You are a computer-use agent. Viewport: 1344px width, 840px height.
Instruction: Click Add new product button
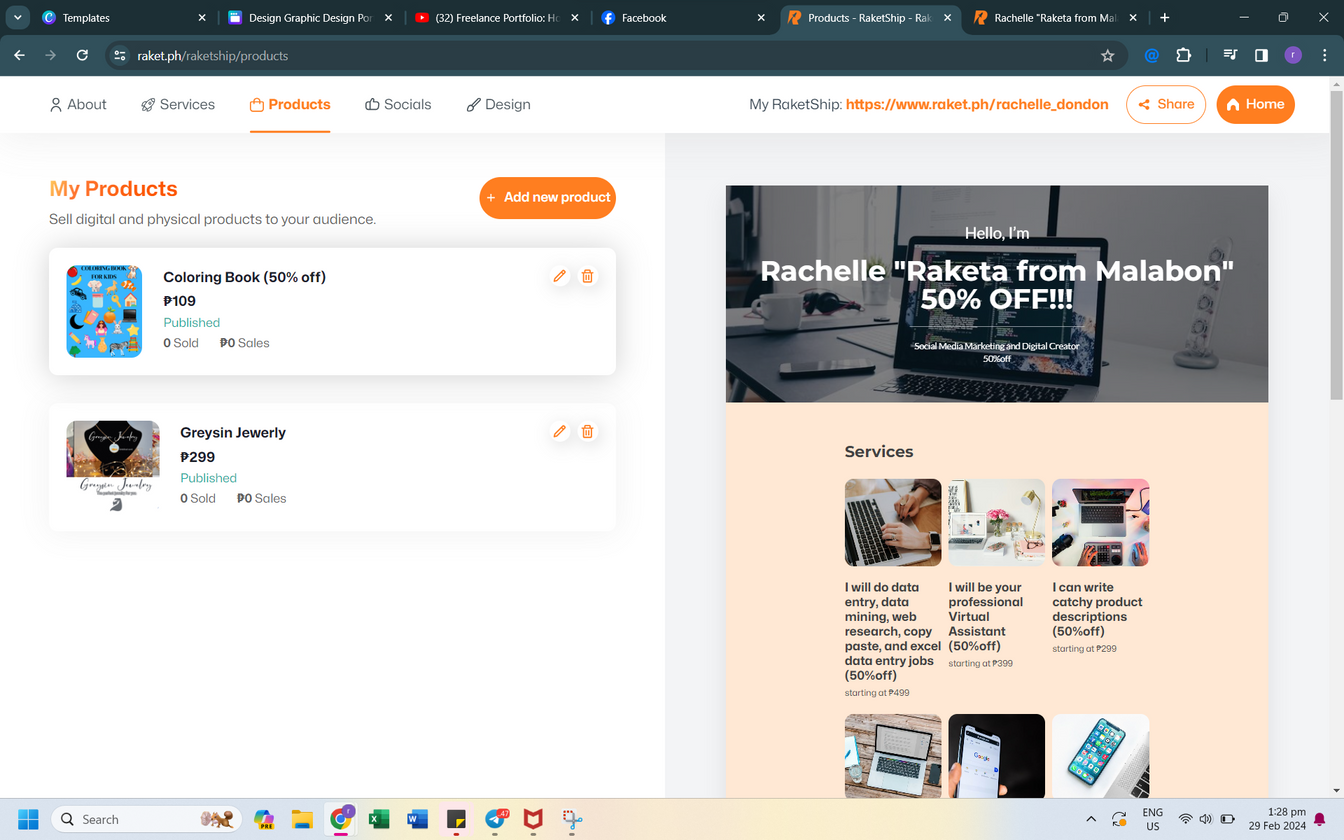coord(548,197)
